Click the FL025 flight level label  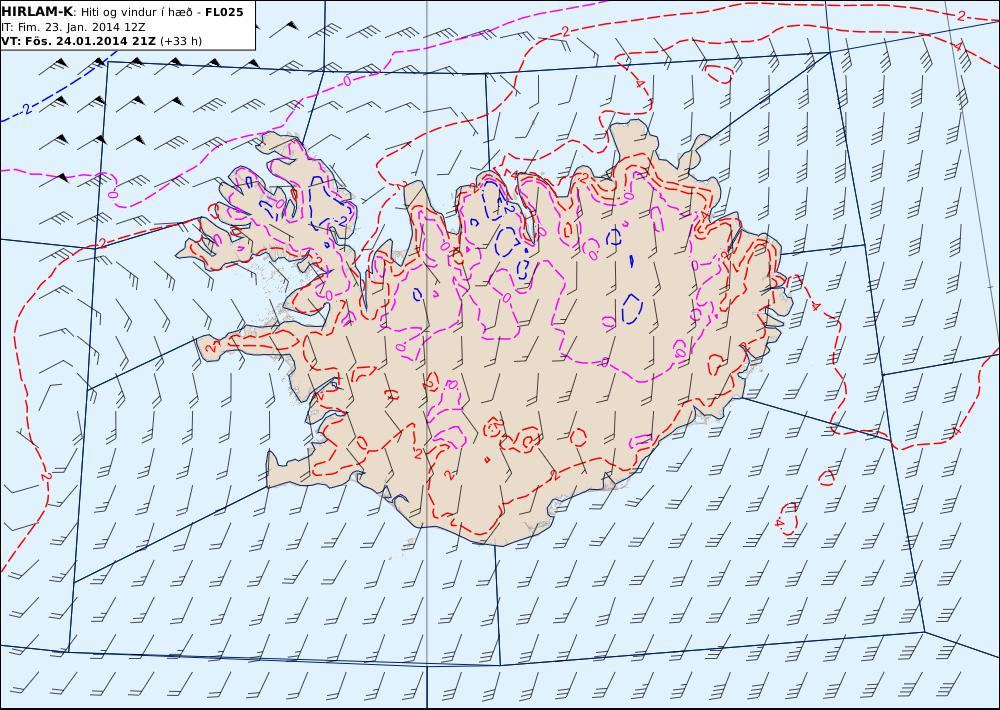(224, 12)
